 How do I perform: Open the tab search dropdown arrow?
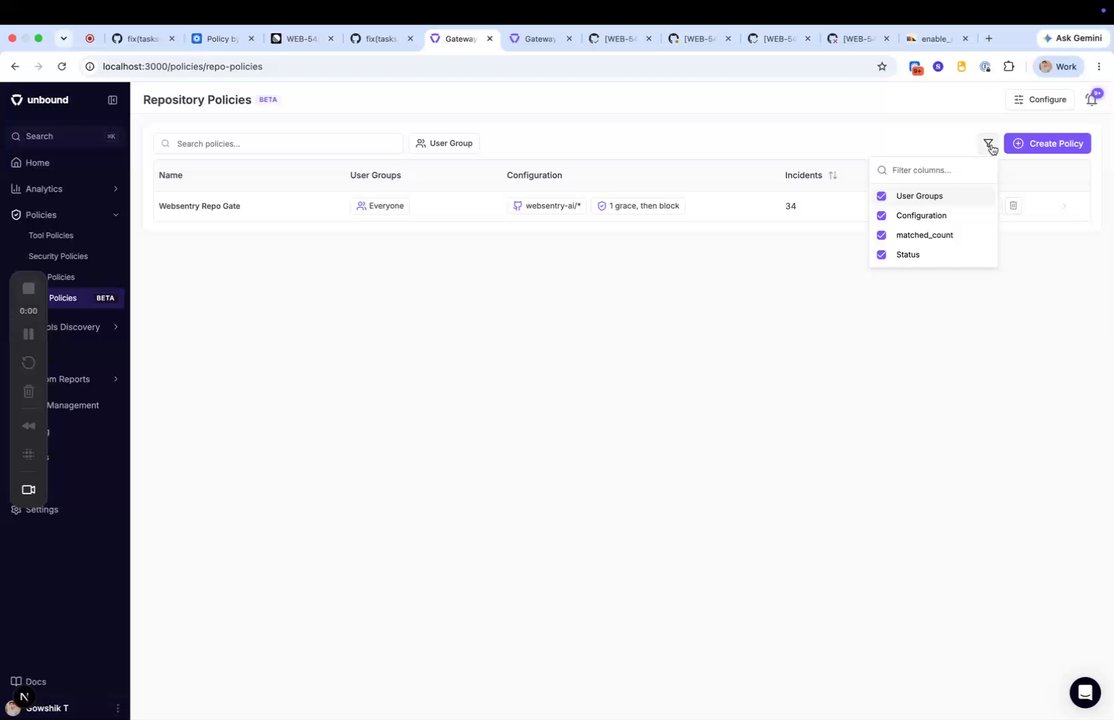point(63,38)
